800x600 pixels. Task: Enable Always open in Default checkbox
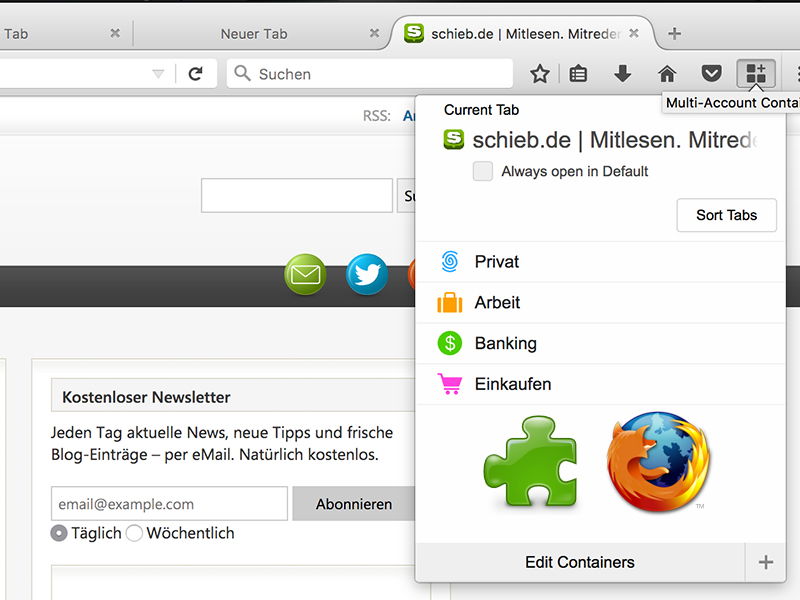point(483,171)
